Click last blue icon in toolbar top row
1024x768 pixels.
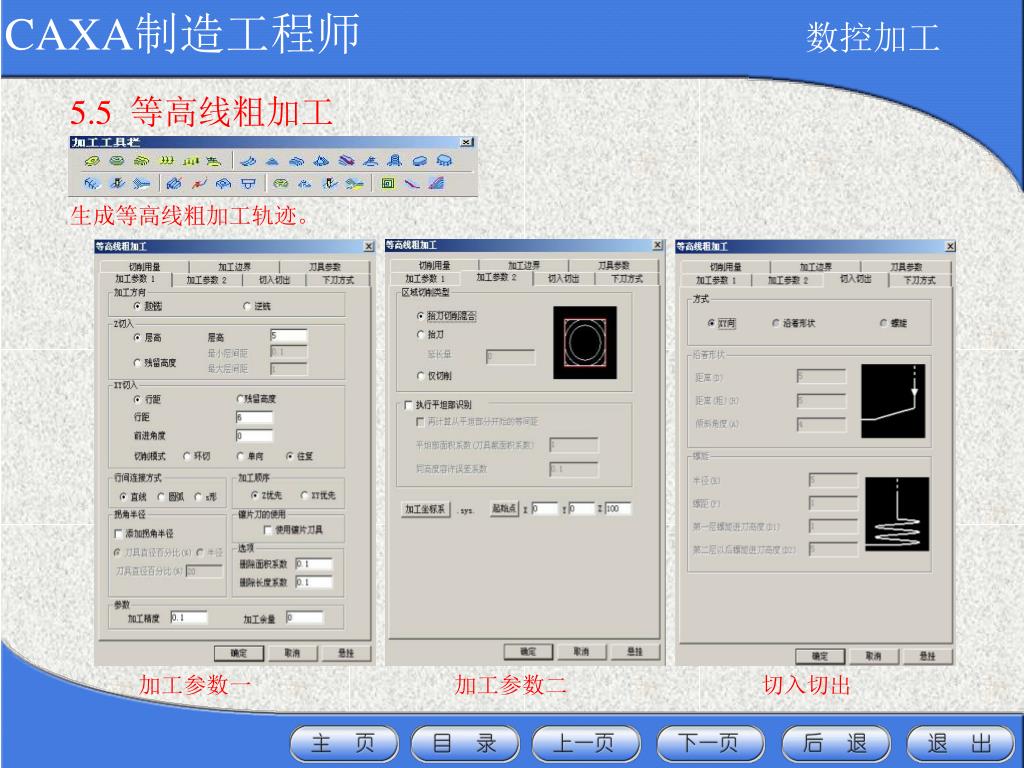(x=444, y=161)
